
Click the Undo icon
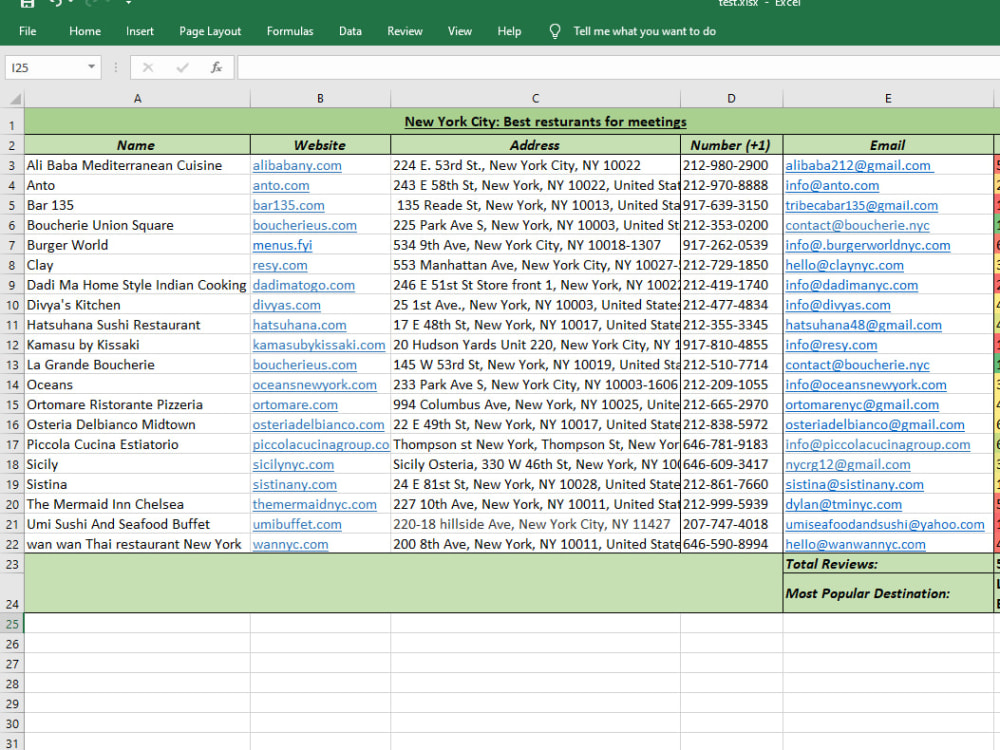pyautogui.click(x=57, y=5)
